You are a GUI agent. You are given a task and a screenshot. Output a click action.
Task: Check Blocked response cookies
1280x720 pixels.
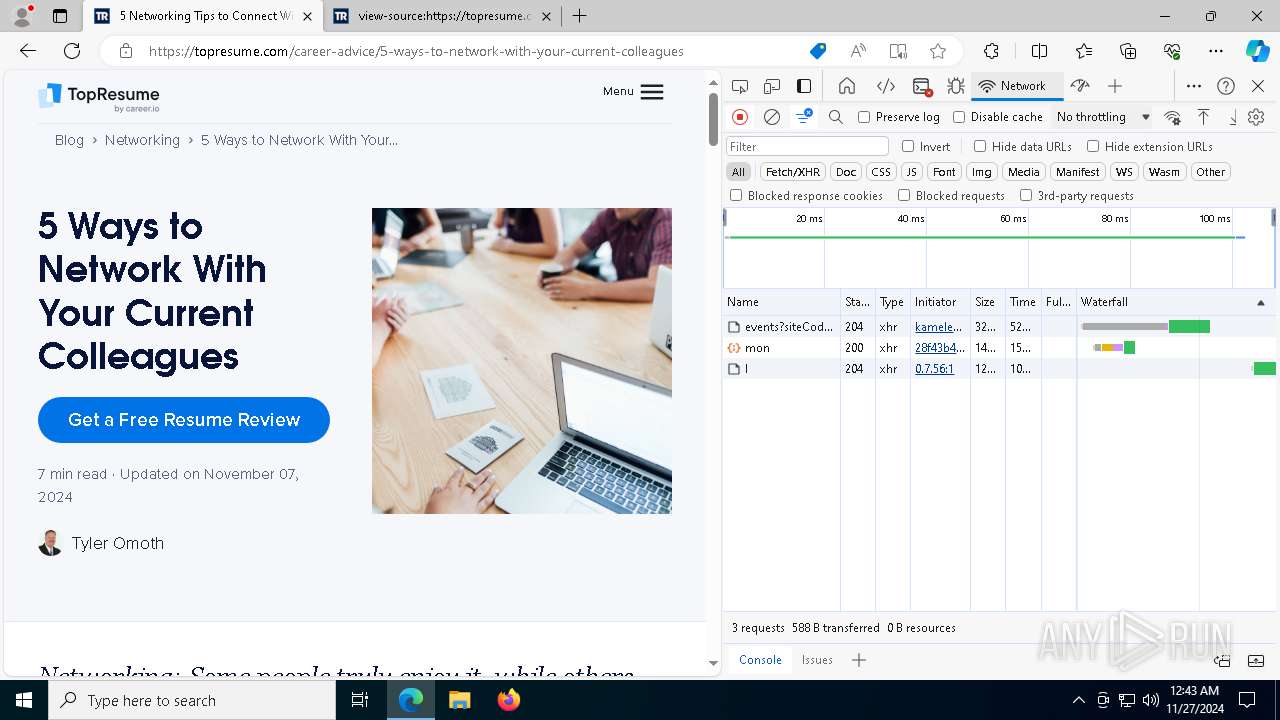(736, 196)
